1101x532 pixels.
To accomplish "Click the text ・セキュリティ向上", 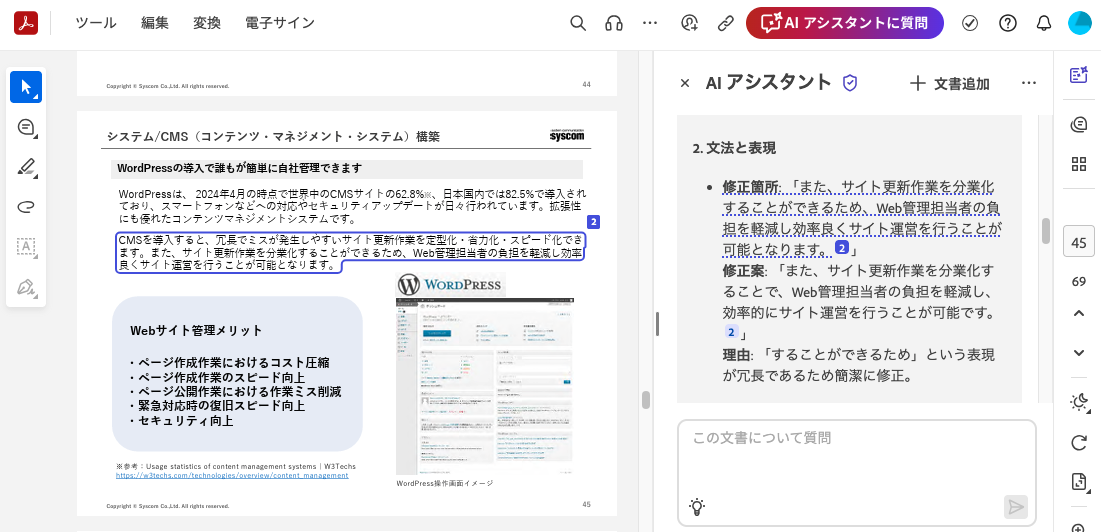I will (180, 420).
